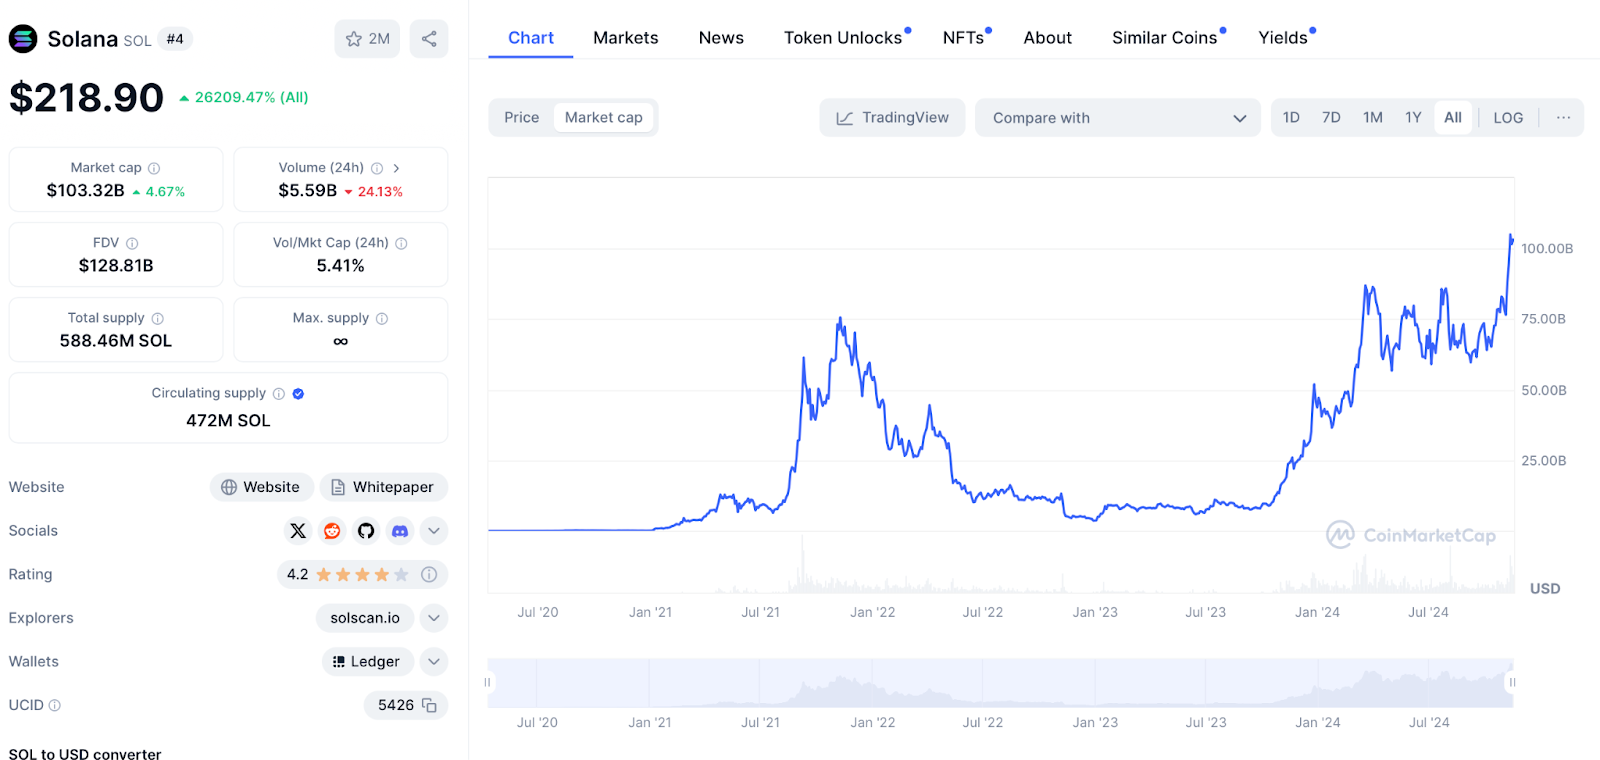Expand more Wallets options

click(x=434, y=661)
